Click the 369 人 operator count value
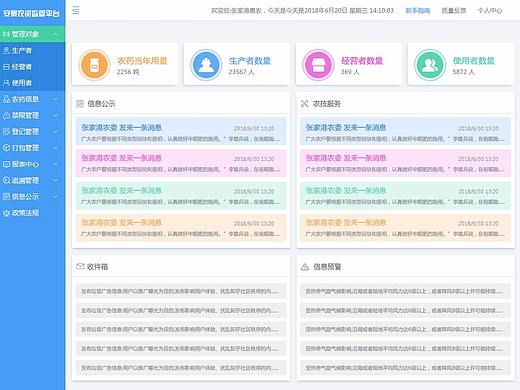Screen dimensions: 520x390 pos(350,72)
